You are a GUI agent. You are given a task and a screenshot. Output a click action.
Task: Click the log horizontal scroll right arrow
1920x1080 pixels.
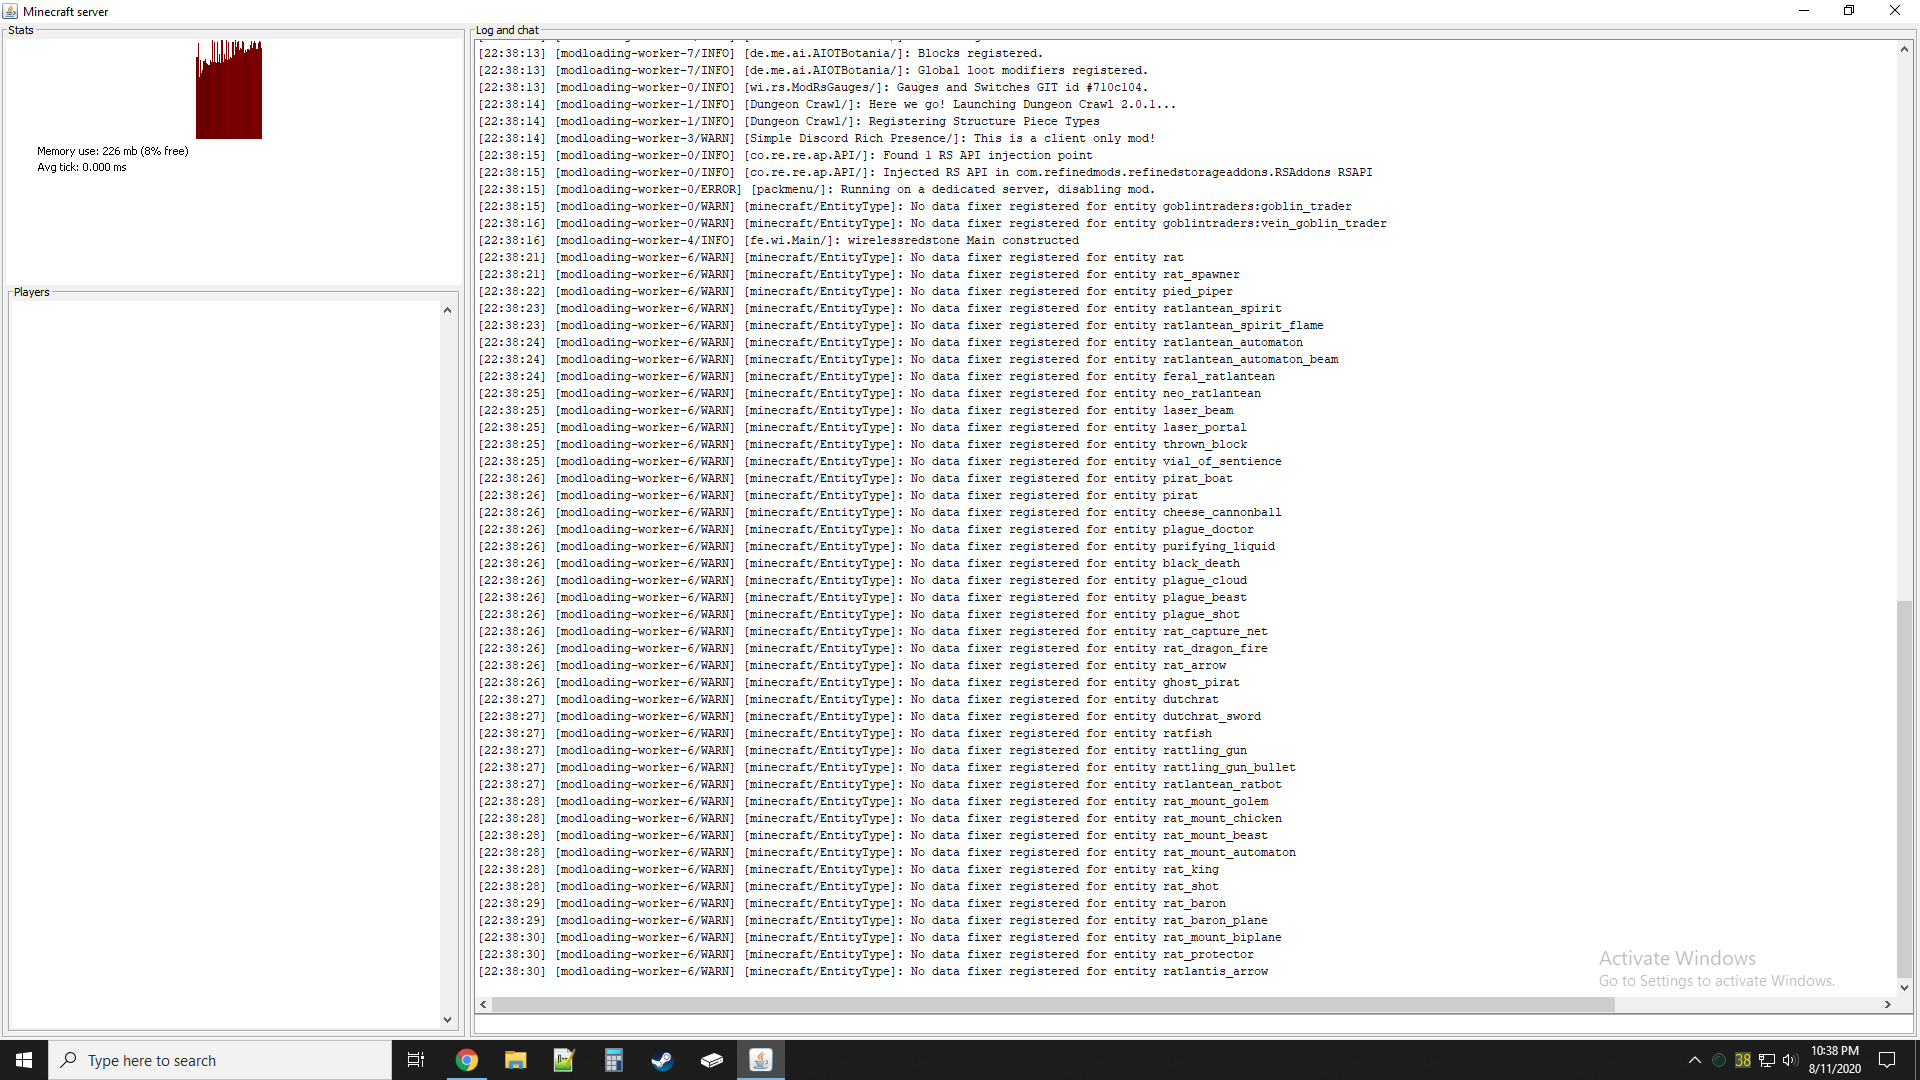click(x=1888, y=1004)
